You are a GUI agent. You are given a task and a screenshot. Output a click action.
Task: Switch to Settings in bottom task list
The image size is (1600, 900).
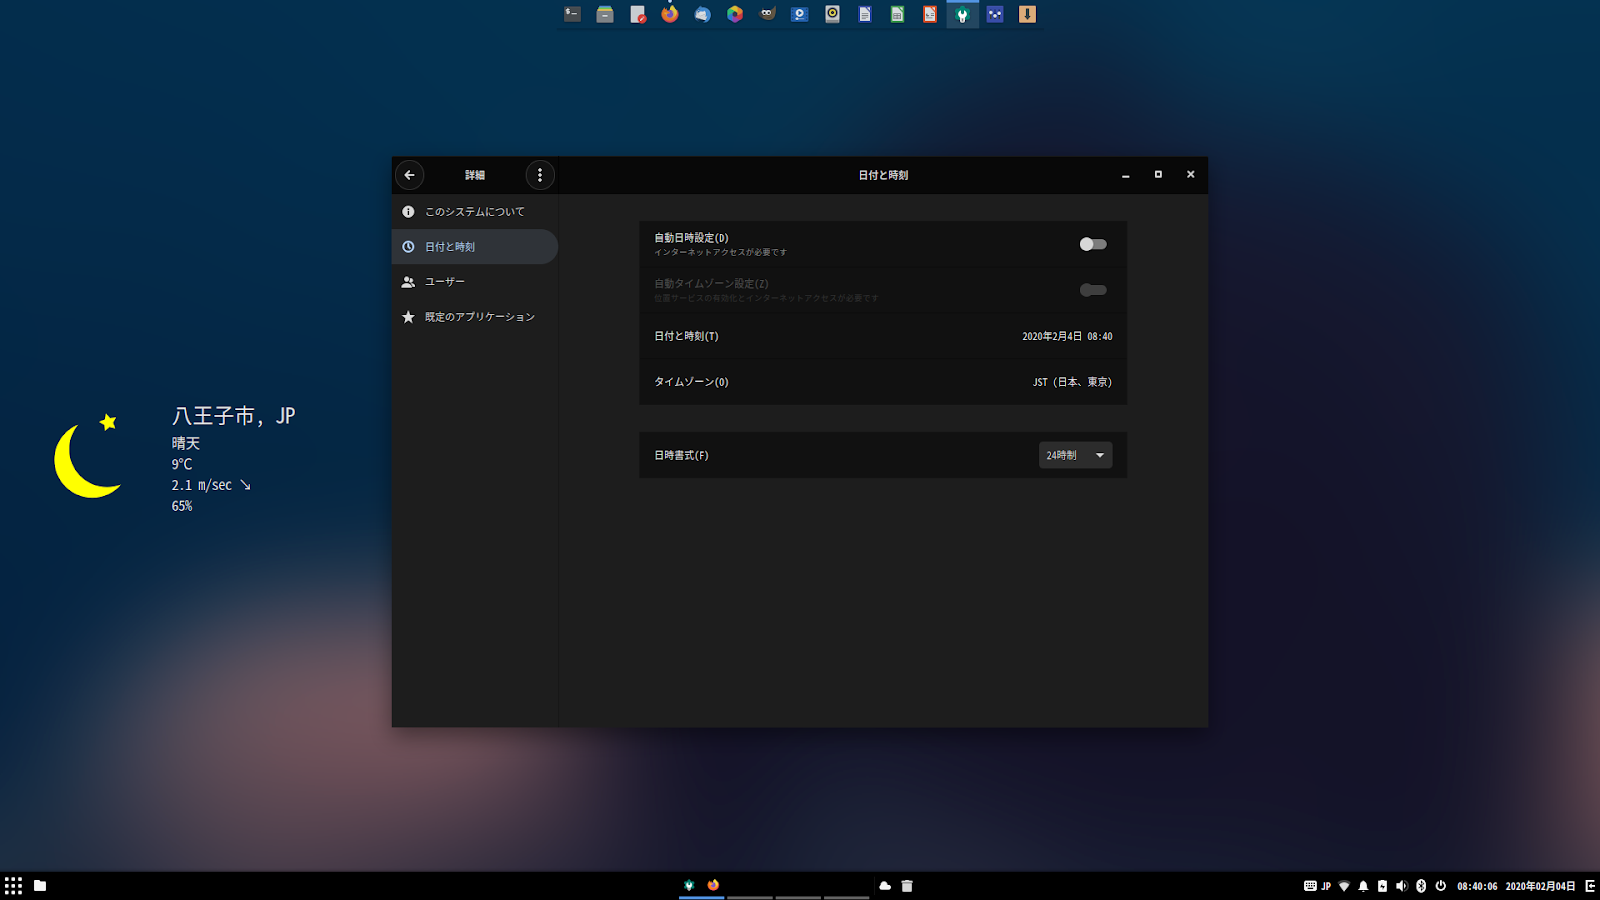[x=689, y=886]
